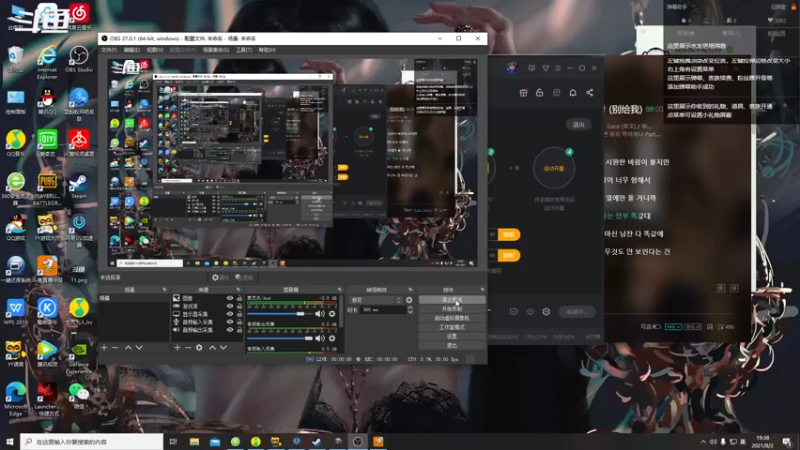Click the share icon in streaming assistant window
The height and width of the screenshot is (450, 800).
coord(590,93)
